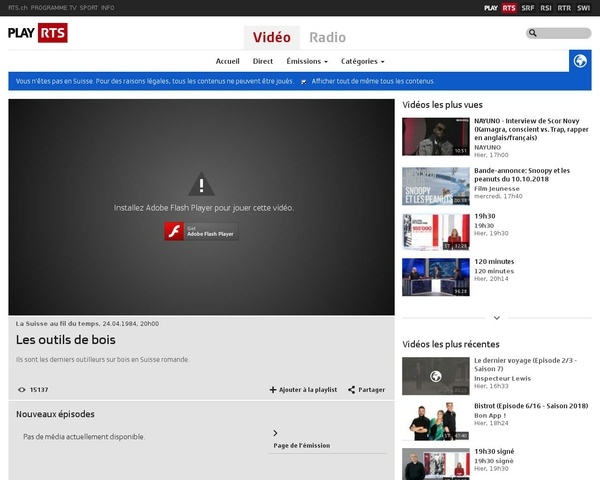Select the Vidéo tab
This screenshot has width=600, height=480.
[271, 38]
